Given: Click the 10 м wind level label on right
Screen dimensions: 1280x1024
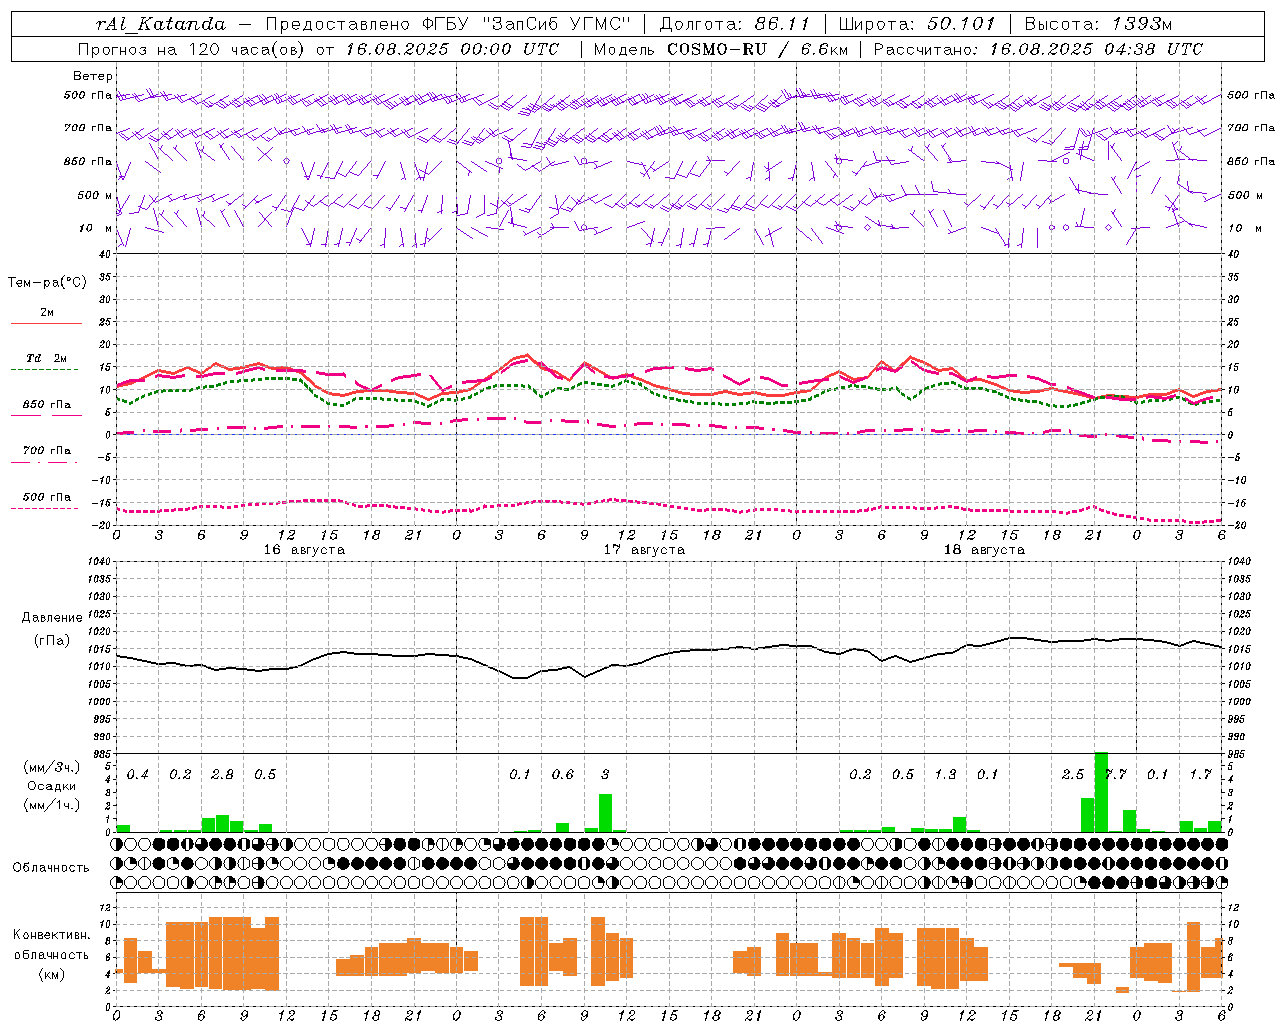Looking at the screenshot, I should [1245, 228].
